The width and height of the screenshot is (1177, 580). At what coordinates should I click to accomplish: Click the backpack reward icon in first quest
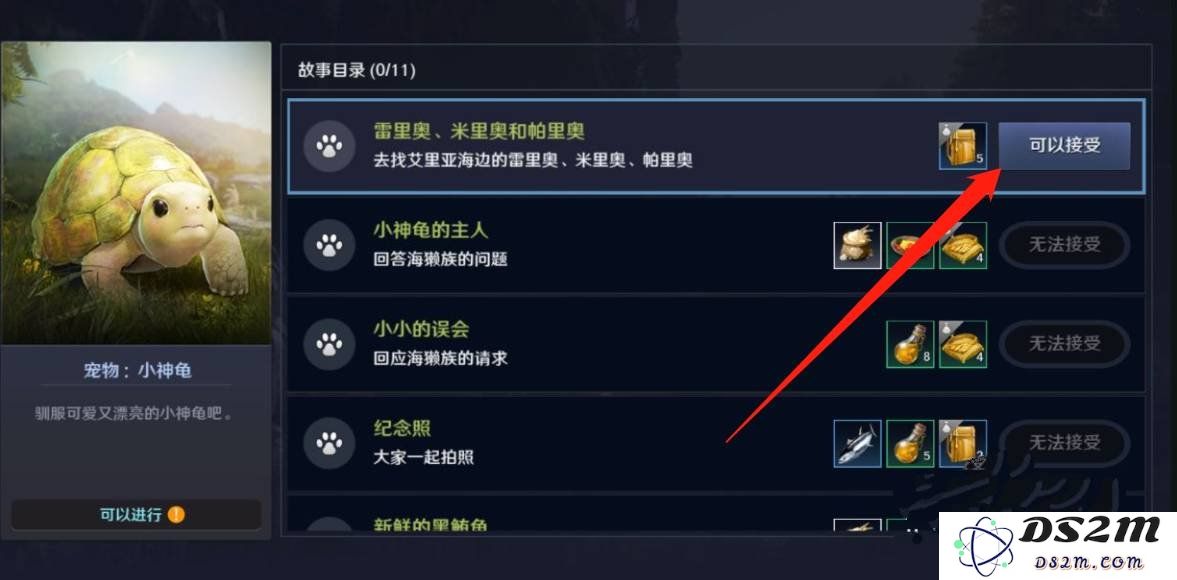962,146
